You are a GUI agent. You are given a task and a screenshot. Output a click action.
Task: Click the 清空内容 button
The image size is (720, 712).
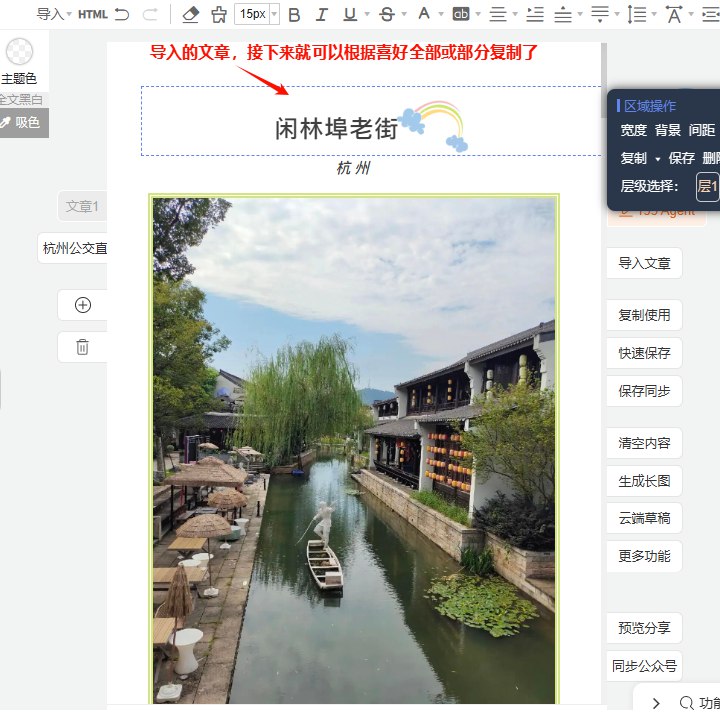[x=644, y=443]
